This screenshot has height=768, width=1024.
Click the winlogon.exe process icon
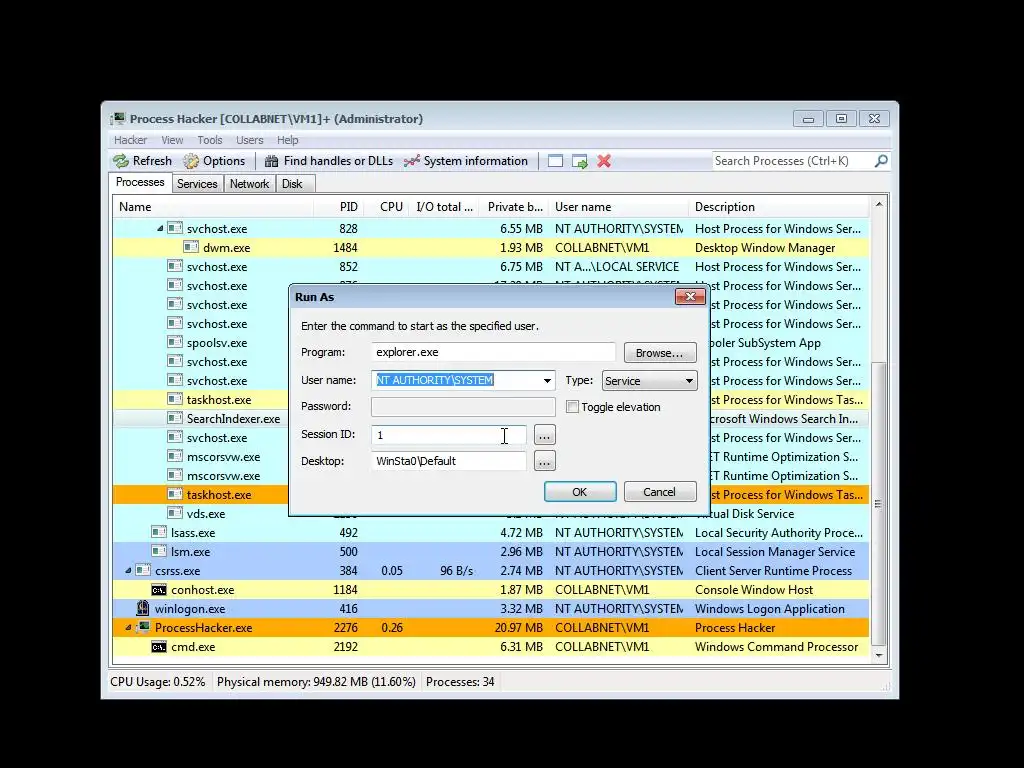pyautogui.click(x=142, y=609)
